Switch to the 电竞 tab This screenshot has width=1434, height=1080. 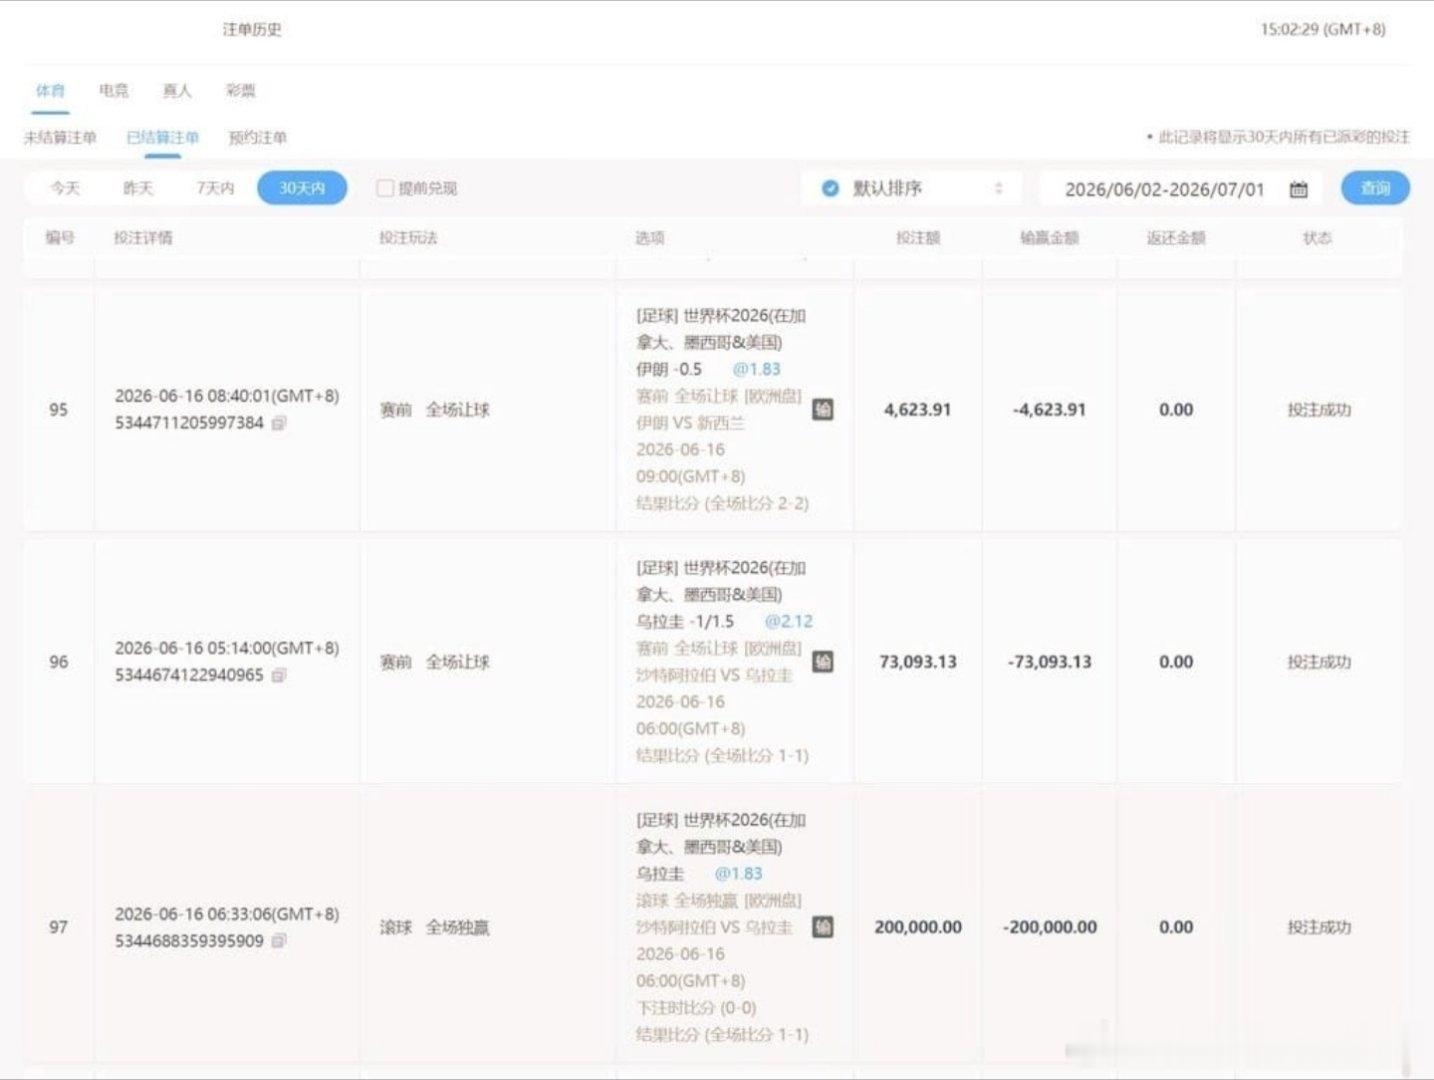click(114, 90)
